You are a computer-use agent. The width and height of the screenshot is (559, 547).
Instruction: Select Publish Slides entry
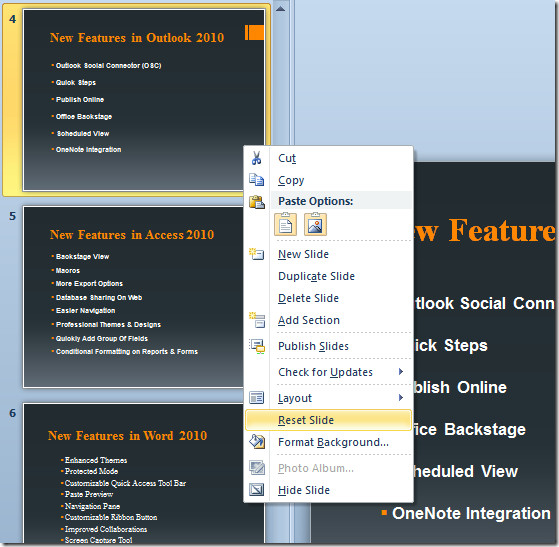click(x=328, y=346)
